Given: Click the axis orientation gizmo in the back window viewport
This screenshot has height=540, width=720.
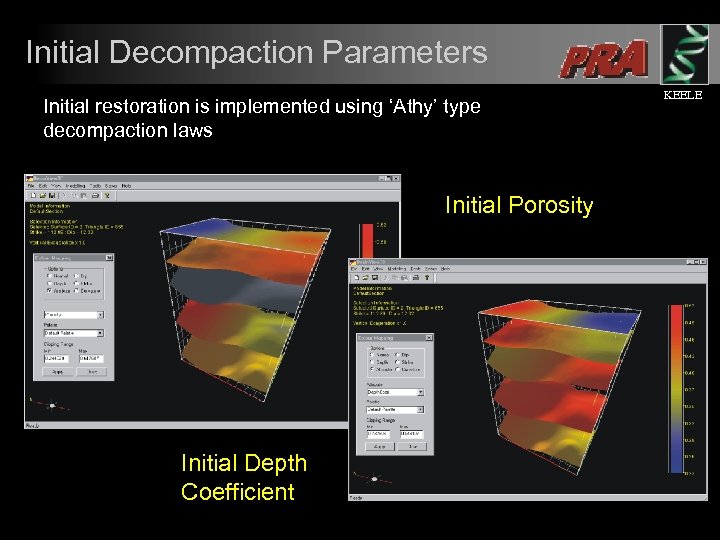Looking at the screenshot, I should click(51, 405).
